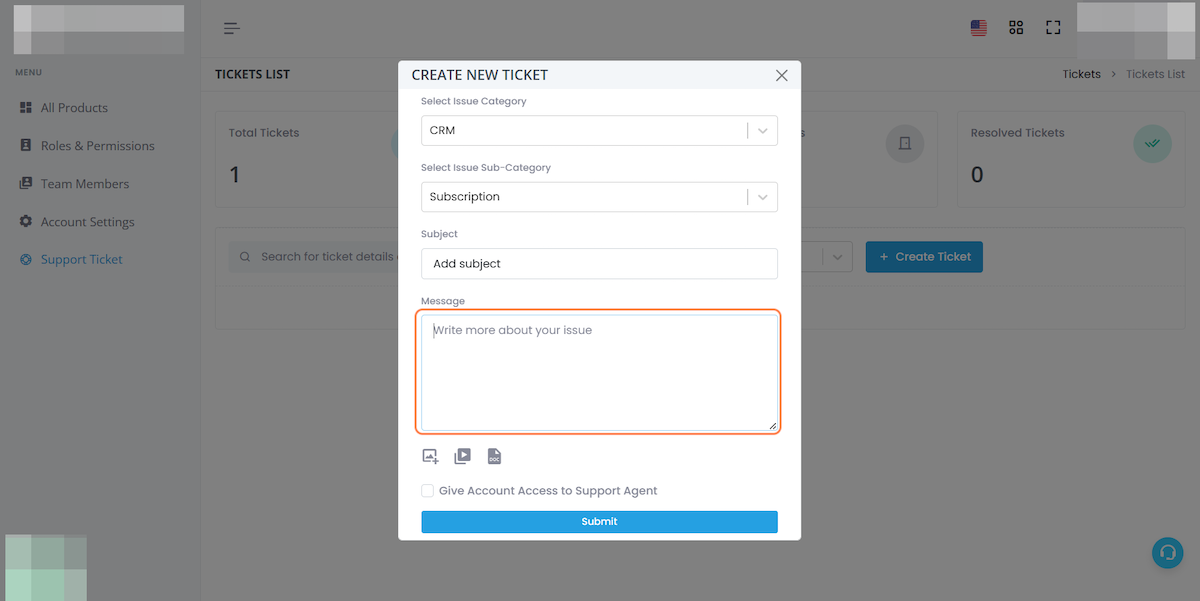Click the Subject input field
This screenshot has width=1200, height=601.
point(599,264)
